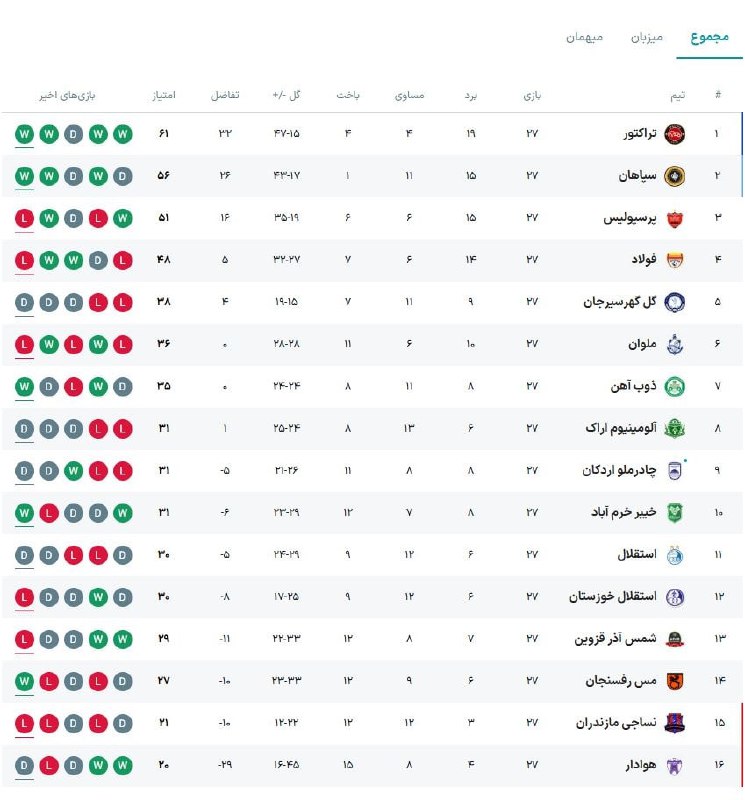Viewport: 745px width, 800px height.
Task: Select the Mes Rafsanjan orange logo
Action: tap(675, 681)
